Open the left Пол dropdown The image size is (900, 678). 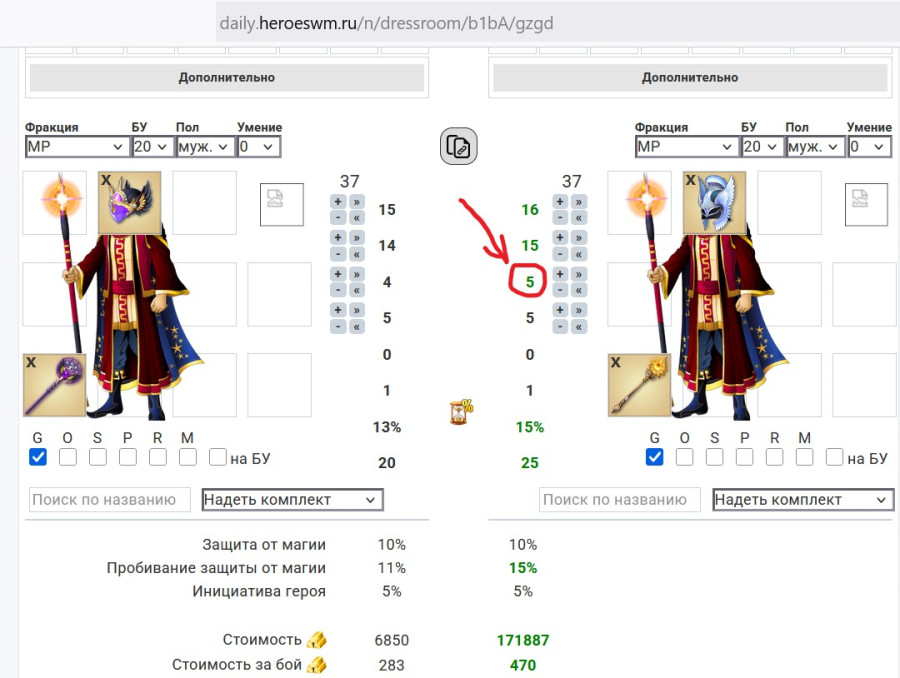[x=204, y=146]
